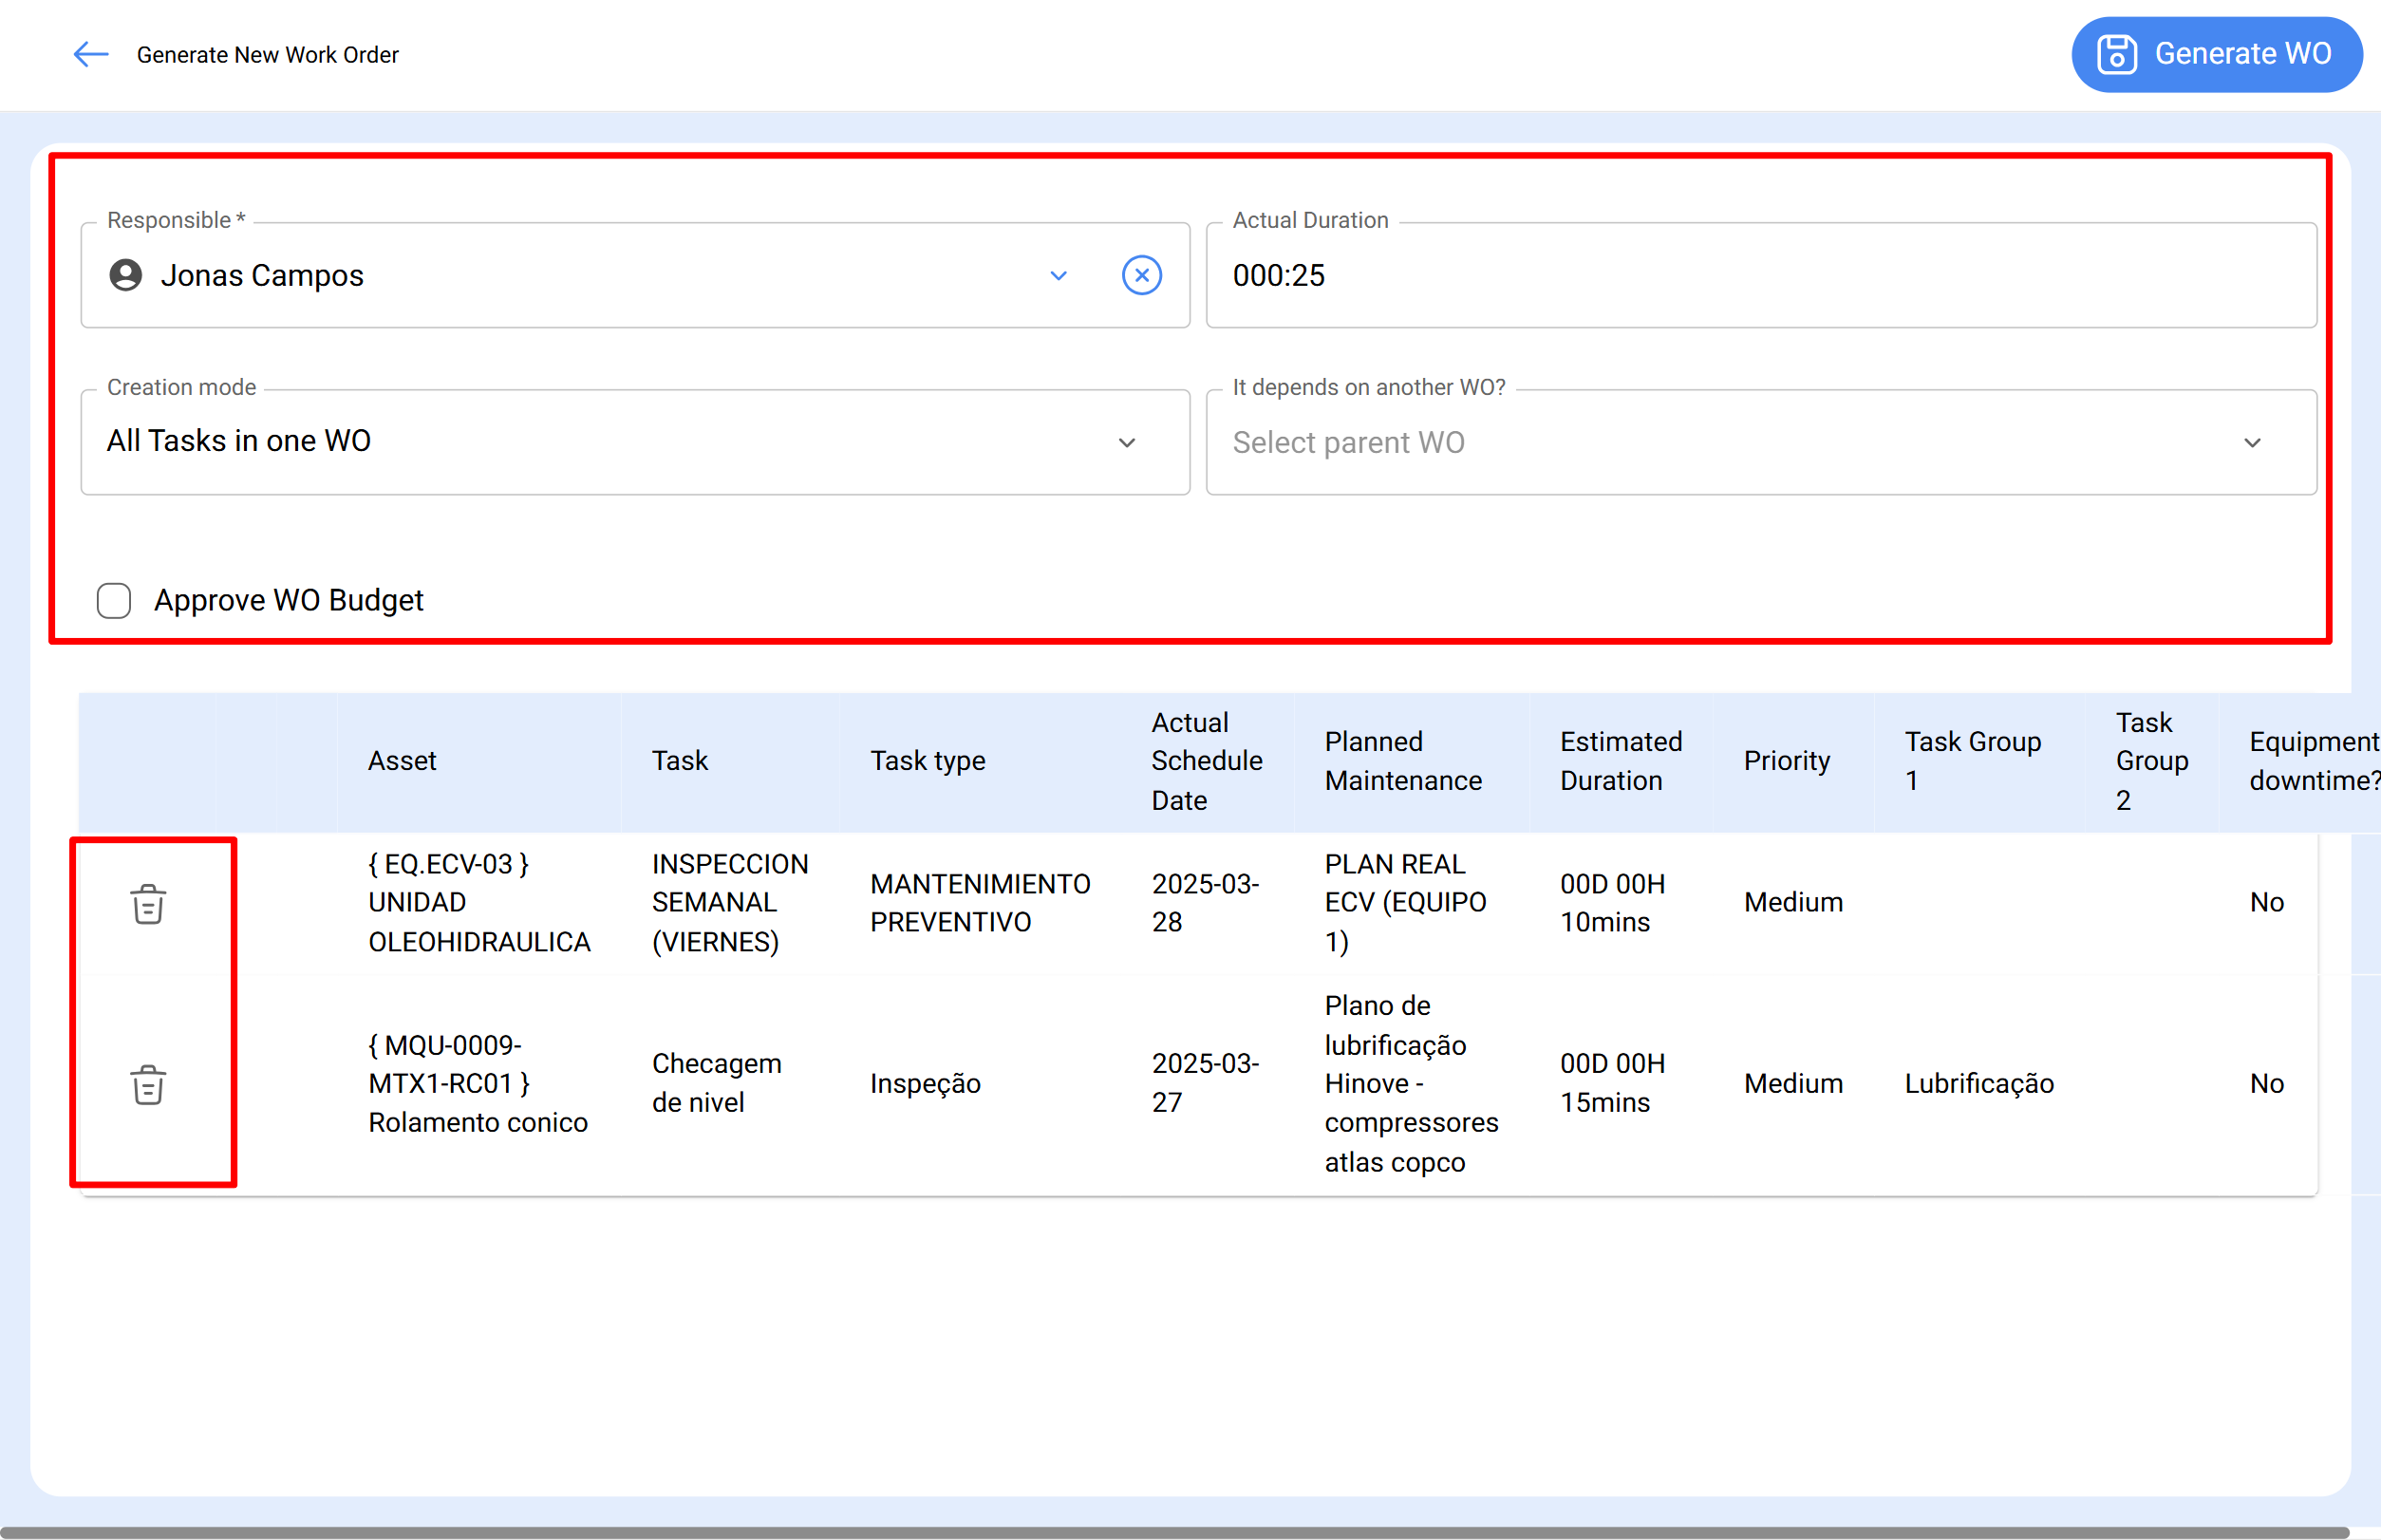Click the back arrow navigation icon
The width and height of the screenshot is (2381, 1540).
pos(89,54)
